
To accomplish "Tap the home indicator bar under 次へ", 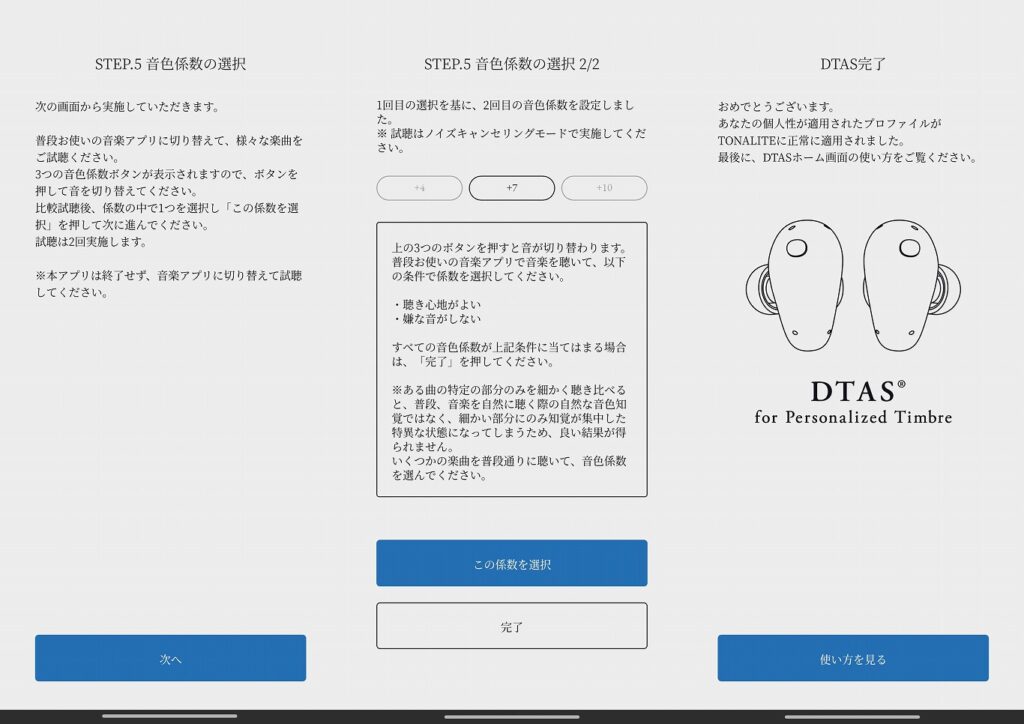I will pos(170,716).
